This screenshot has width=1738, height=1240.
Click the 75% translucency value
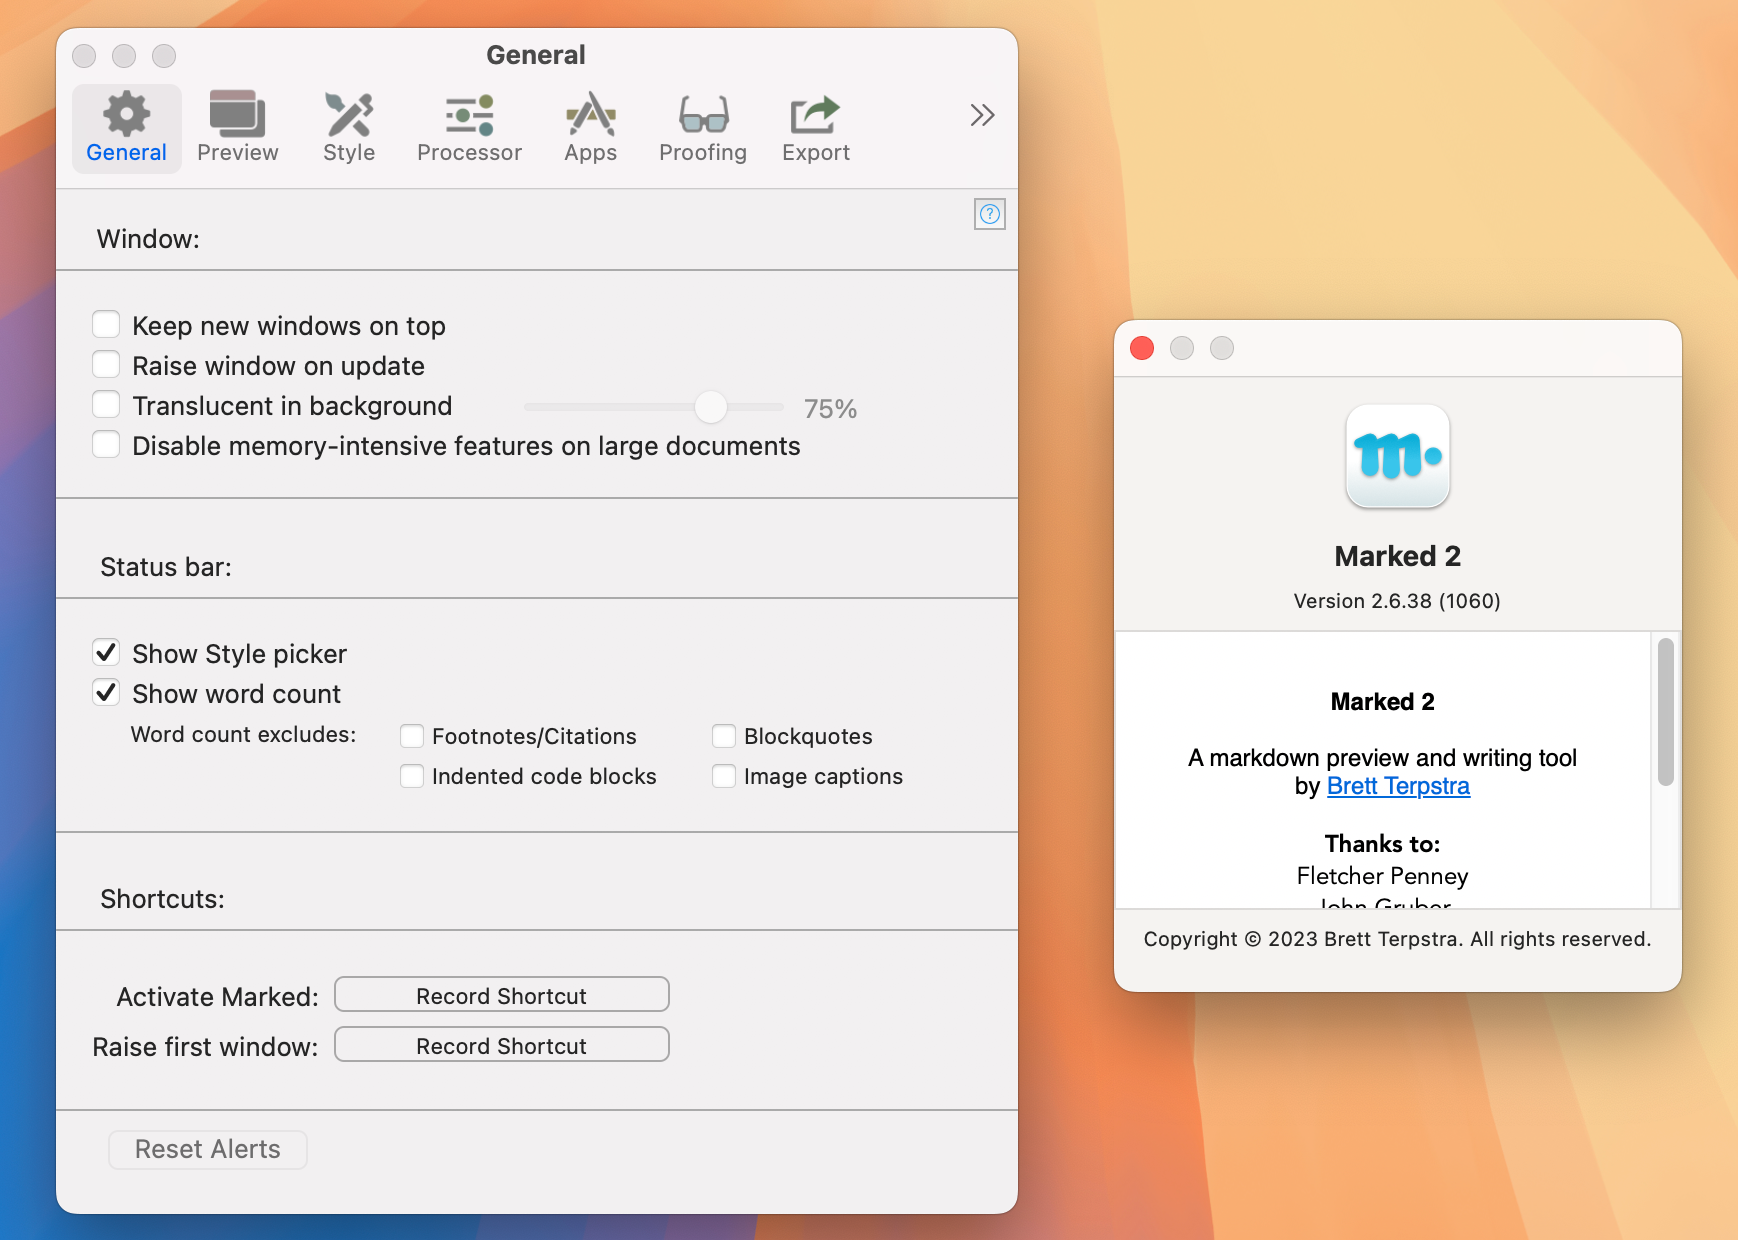(x=830, y=409)
